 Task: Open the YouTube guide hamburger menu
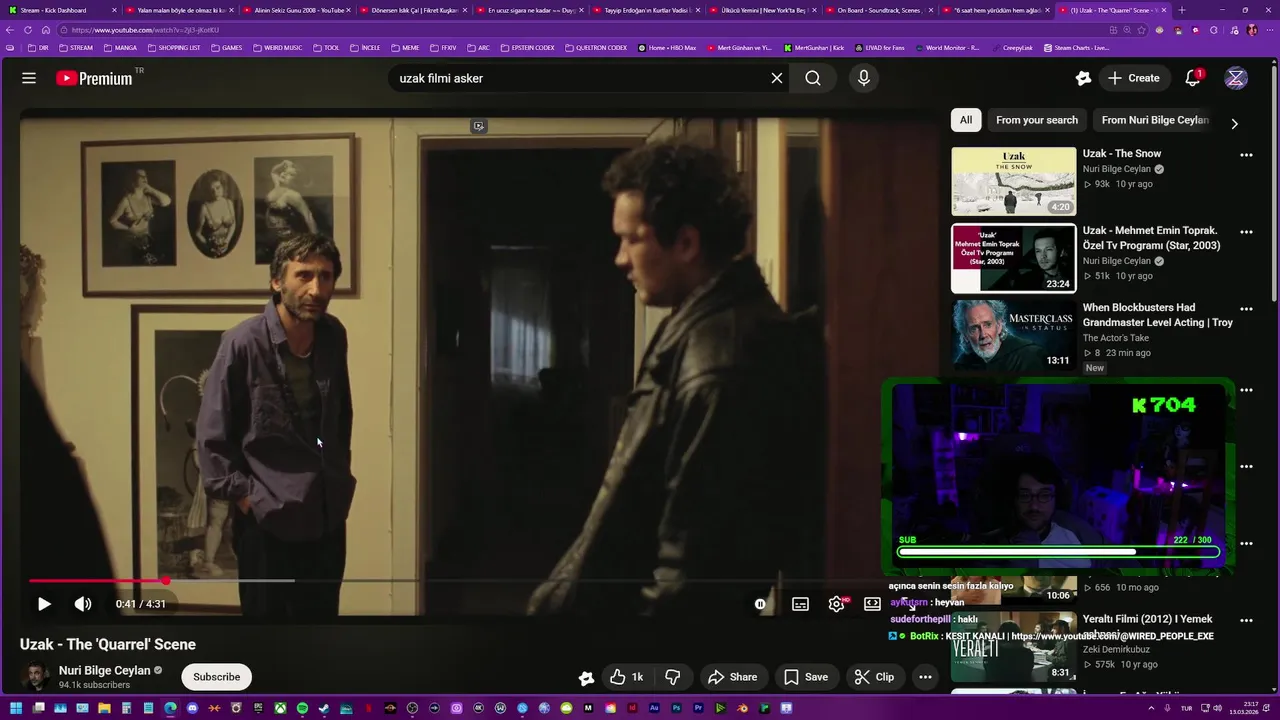coord(29,78)
